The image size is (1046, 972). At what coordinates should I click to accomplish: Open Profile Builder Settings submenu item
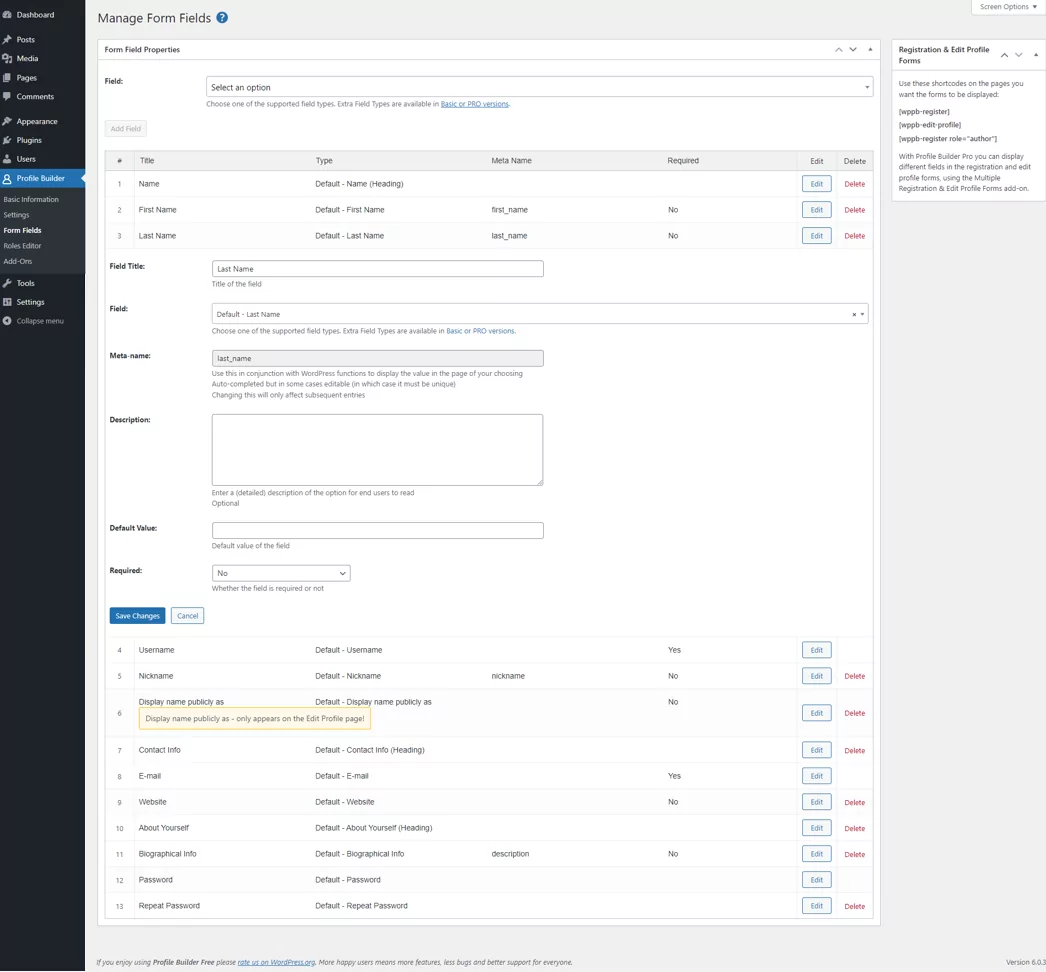(16, 215)
